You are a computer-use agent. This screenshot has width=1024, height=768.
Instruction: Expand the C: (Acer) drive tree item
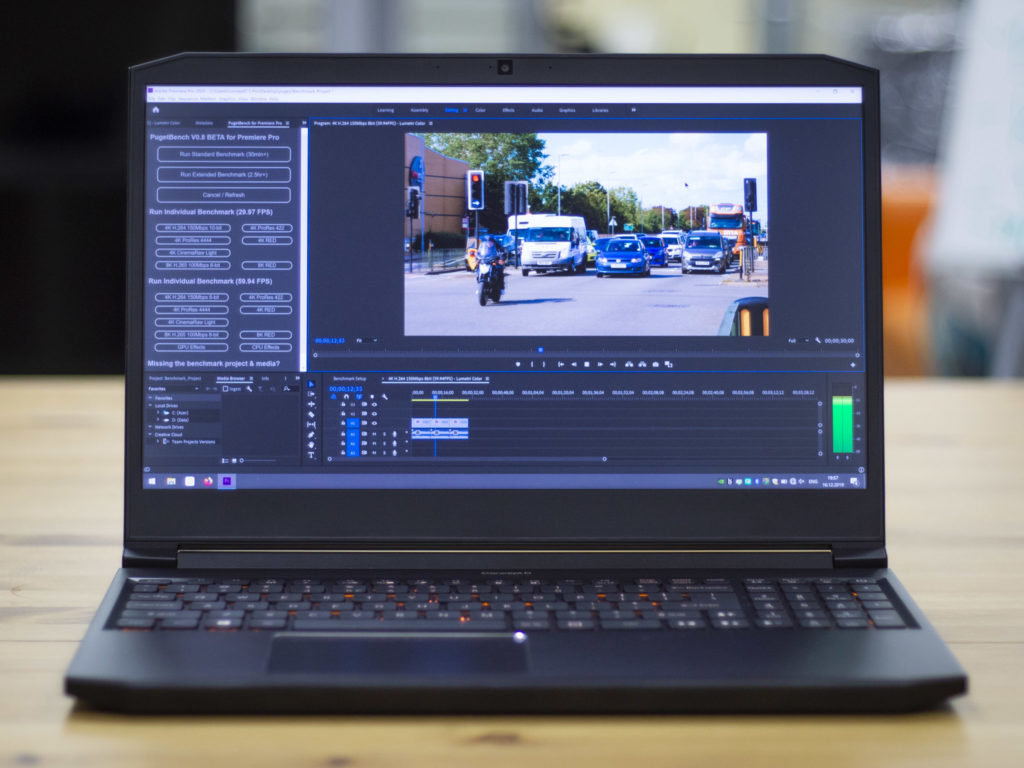click(x=158, y=412)
